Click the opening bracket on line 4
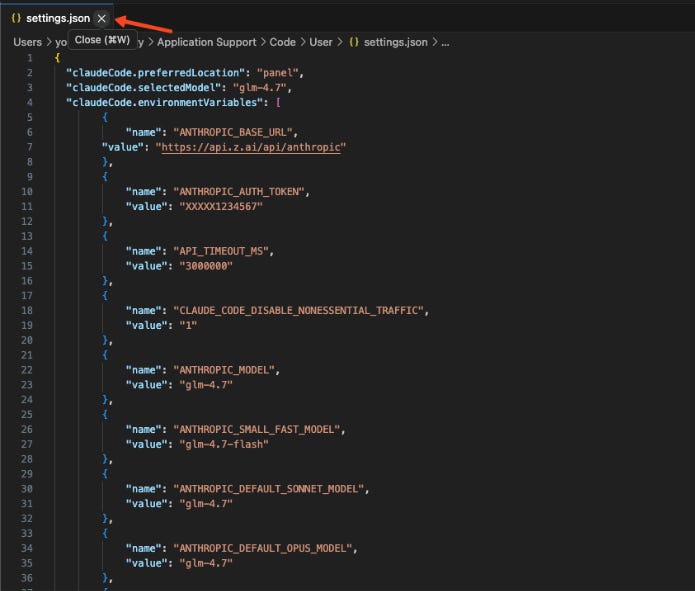This screenshot has width=695, height=591. 278,102
